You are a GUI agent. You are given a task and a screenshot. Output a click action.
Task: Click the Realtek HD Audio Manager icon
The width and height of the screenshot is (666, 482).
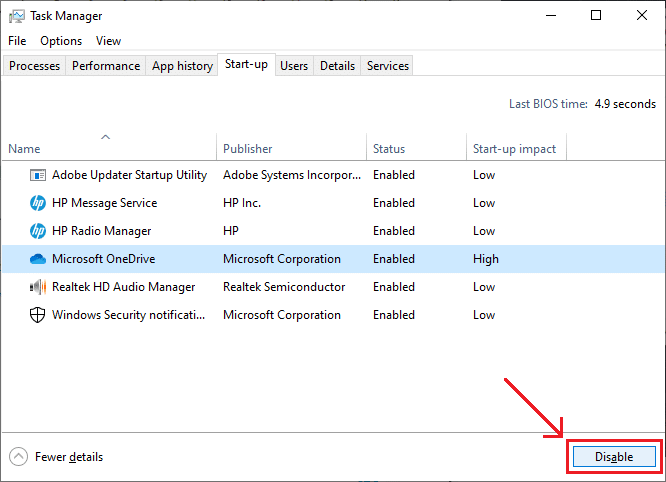[x=38, y=287]
